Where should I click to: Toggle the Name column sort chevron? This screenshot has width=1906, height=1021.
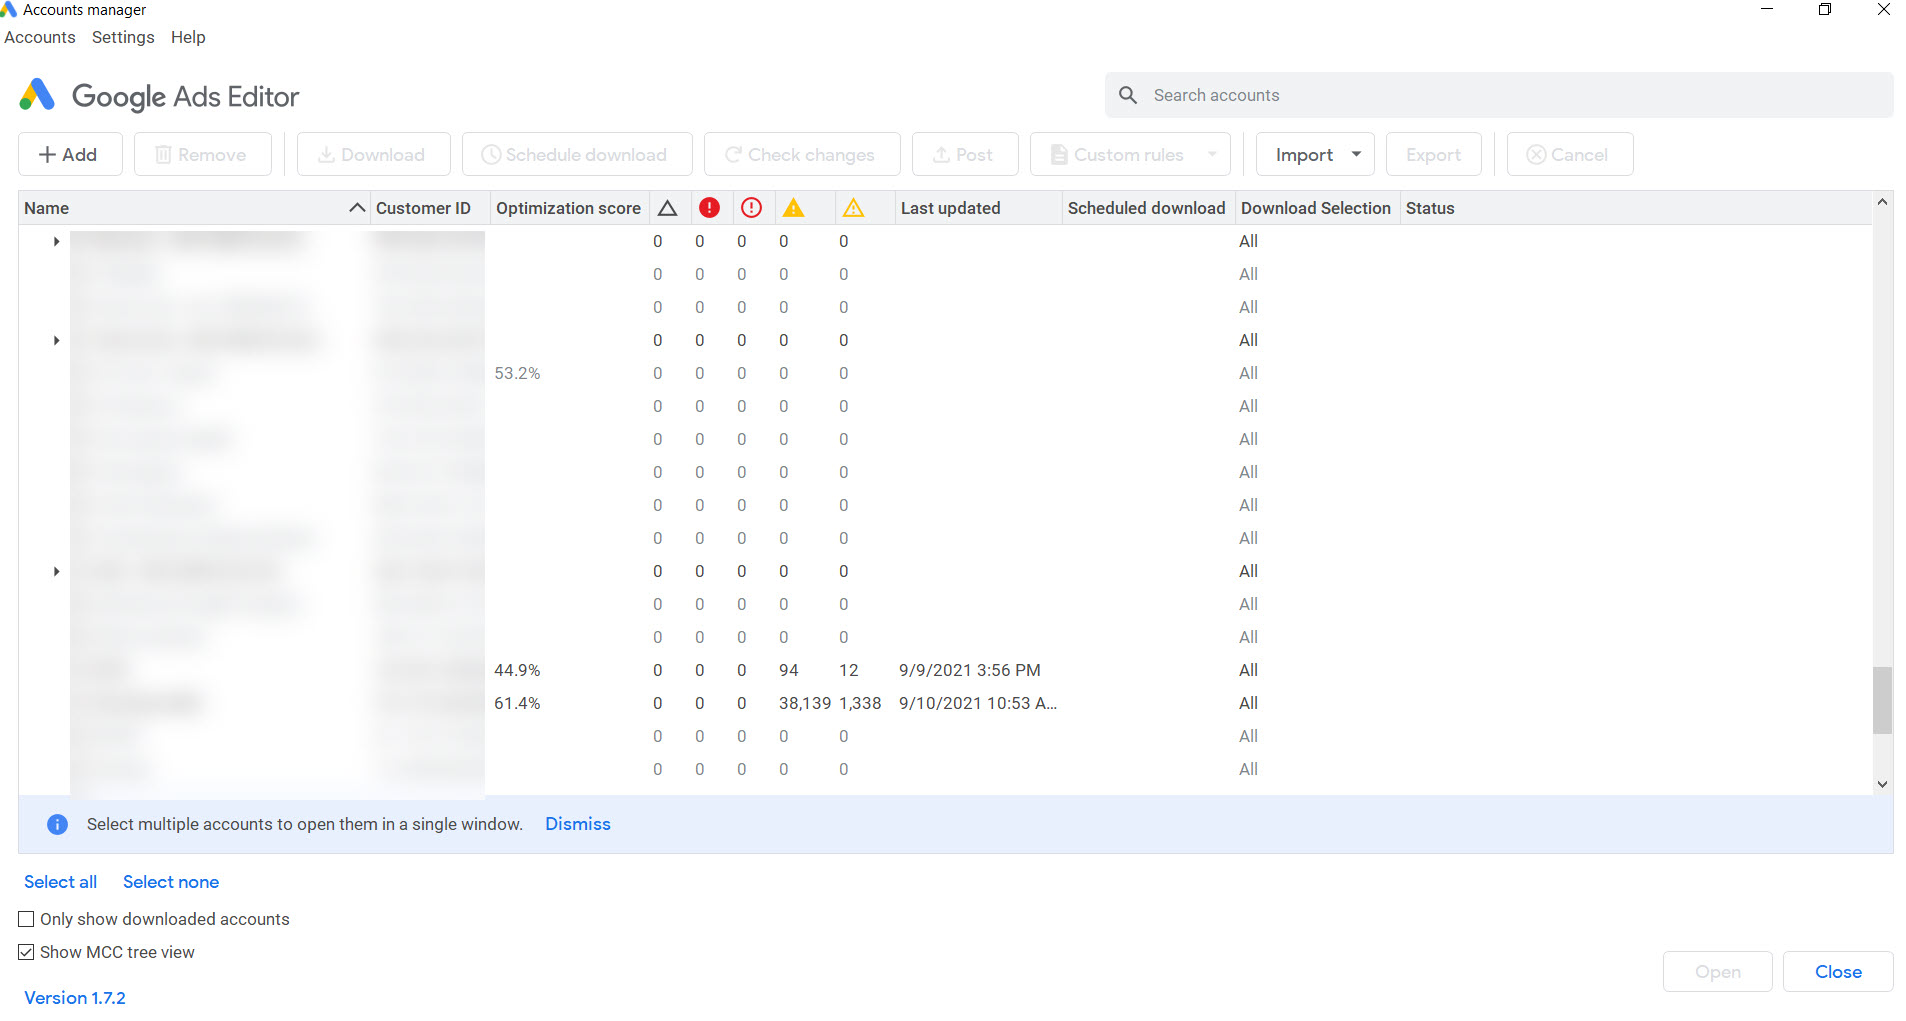[357, 207]
